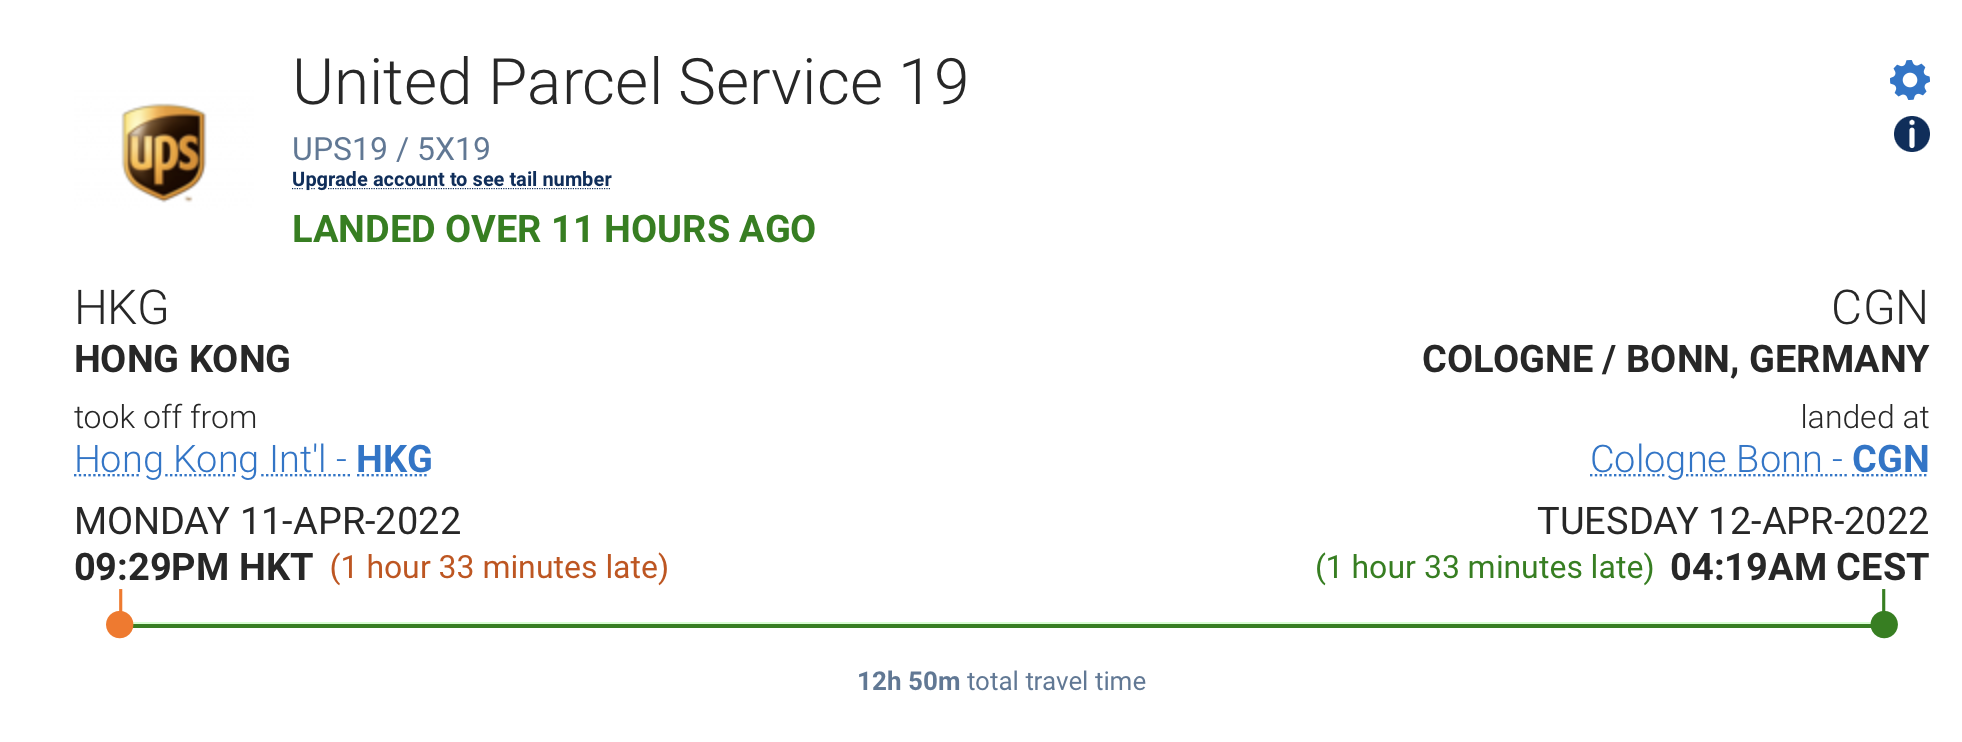The width and height of the screenshot is (1962, 742).
Task: Click the United Parcel Service 19 heading
Action: click(630, 82)
